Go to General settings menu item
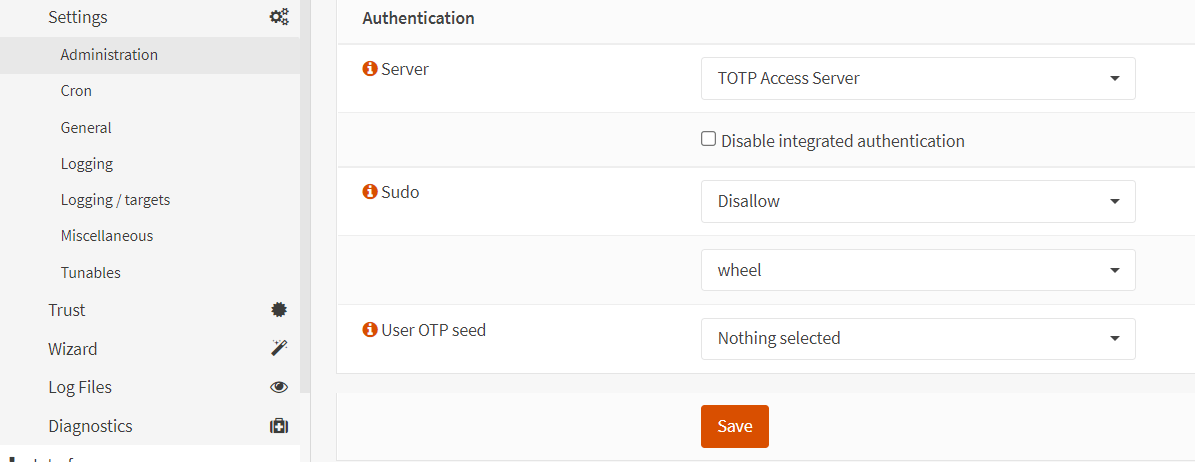Screen dimensions: 1195x462 click(x=86, y=128)
